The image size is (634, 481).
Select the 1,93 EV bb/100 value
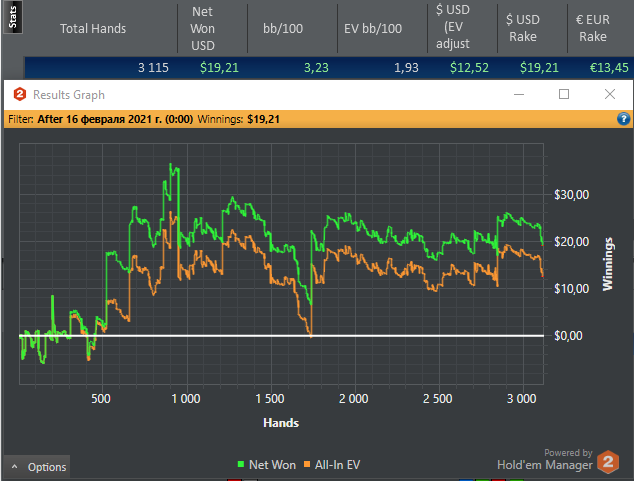(406, 68)
